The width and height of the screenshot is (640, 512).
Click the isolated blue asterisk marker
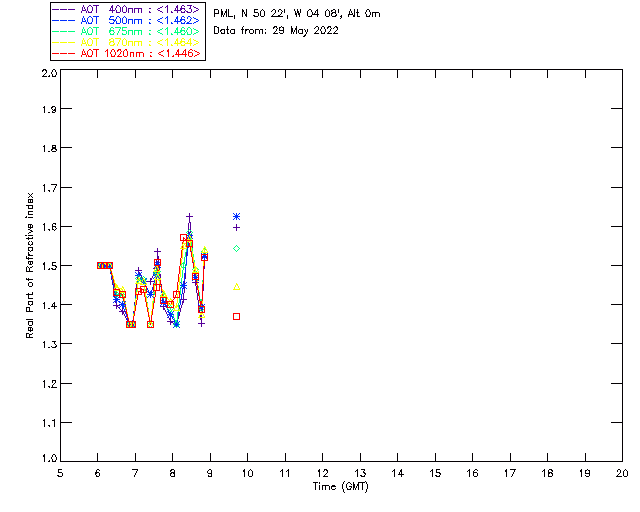236,216
